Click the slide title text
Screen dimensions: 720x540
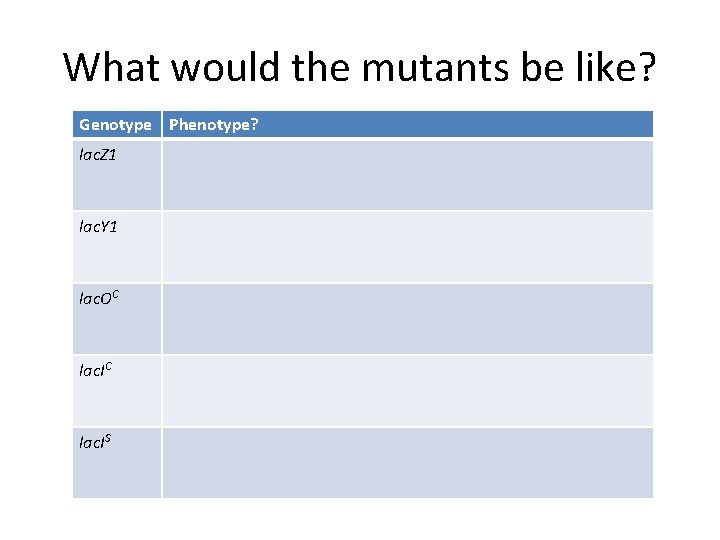coord(360,67)
